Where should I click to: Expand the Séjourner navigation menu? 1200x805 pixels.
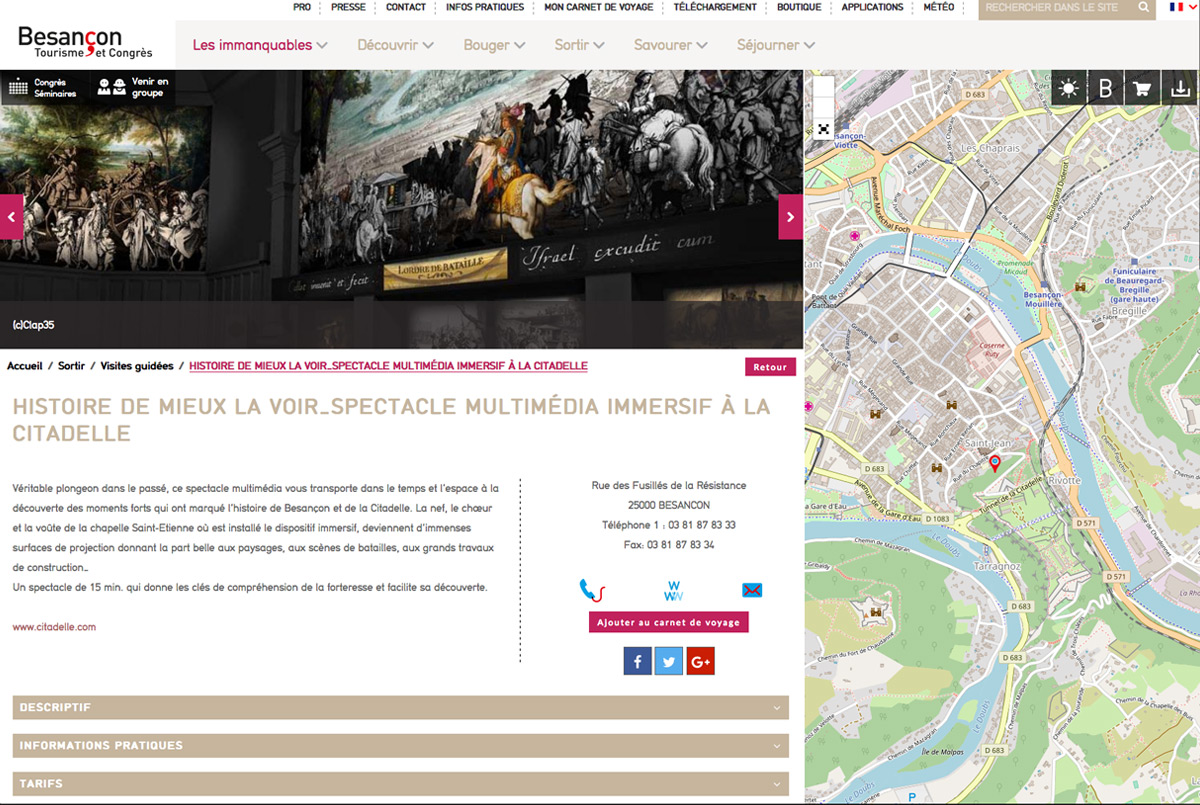[x=776, y=45]
